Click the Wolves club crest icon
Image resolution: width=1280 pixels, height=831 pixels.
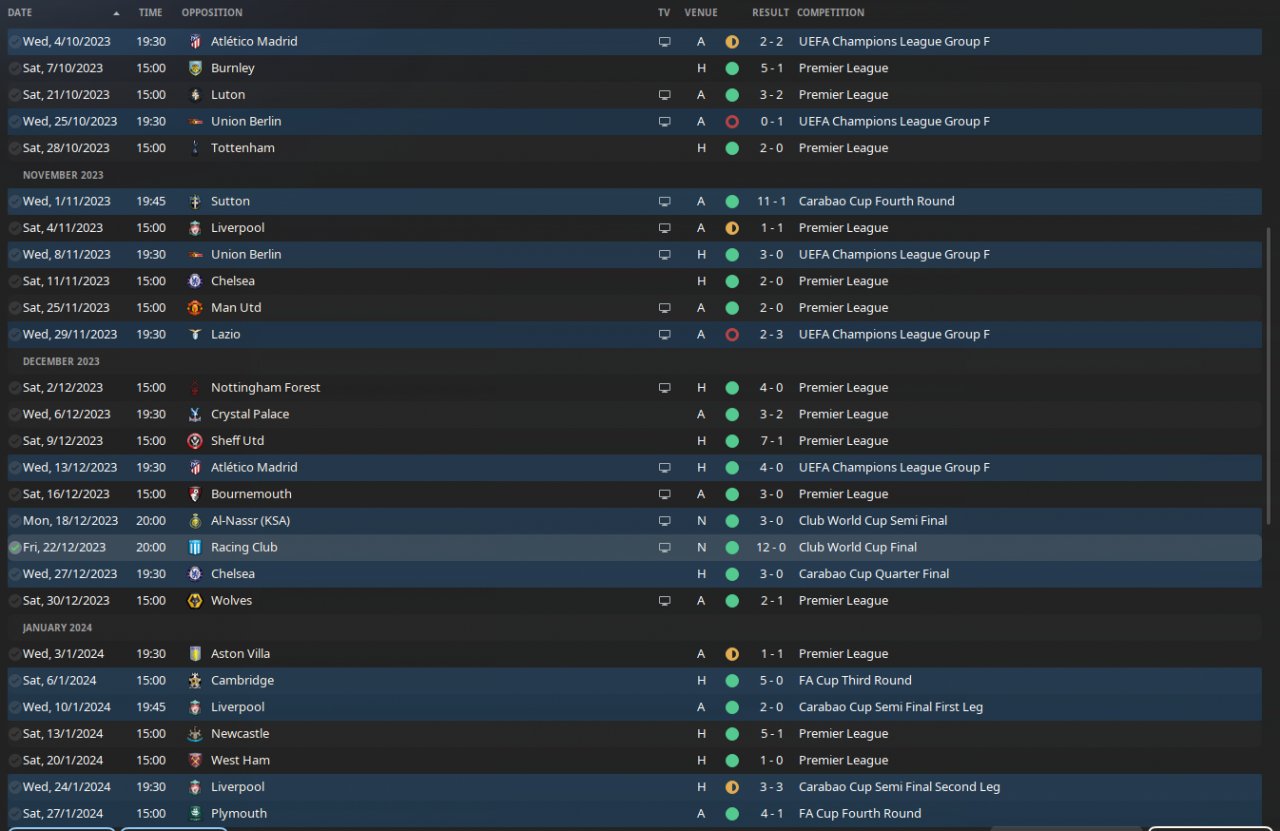click(195, 600)
